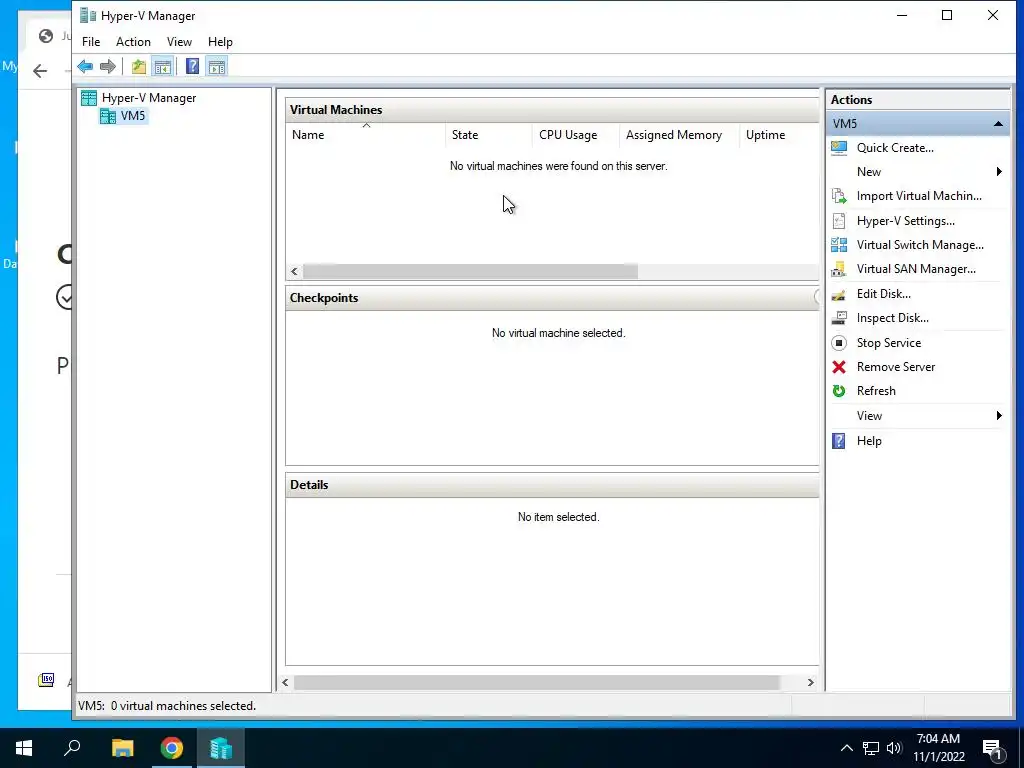Click the volume speaker tray icon

click(x=894, y=748)
